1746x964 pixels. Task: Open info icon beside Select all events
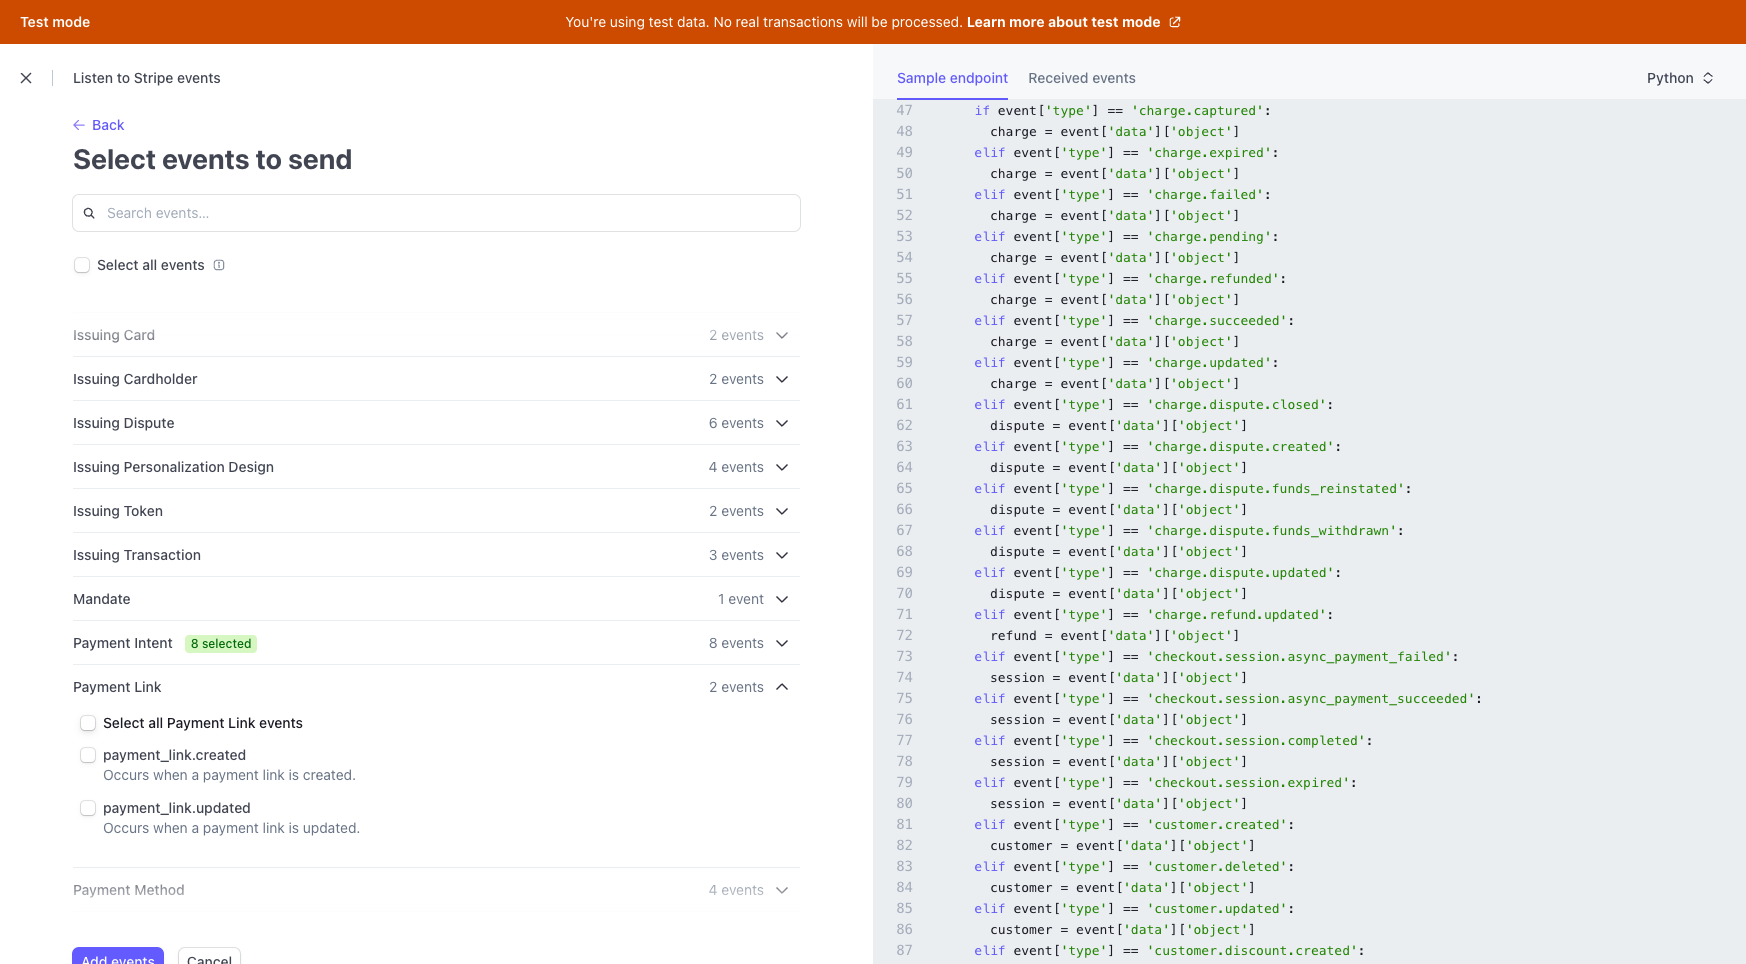click(219, 265)
